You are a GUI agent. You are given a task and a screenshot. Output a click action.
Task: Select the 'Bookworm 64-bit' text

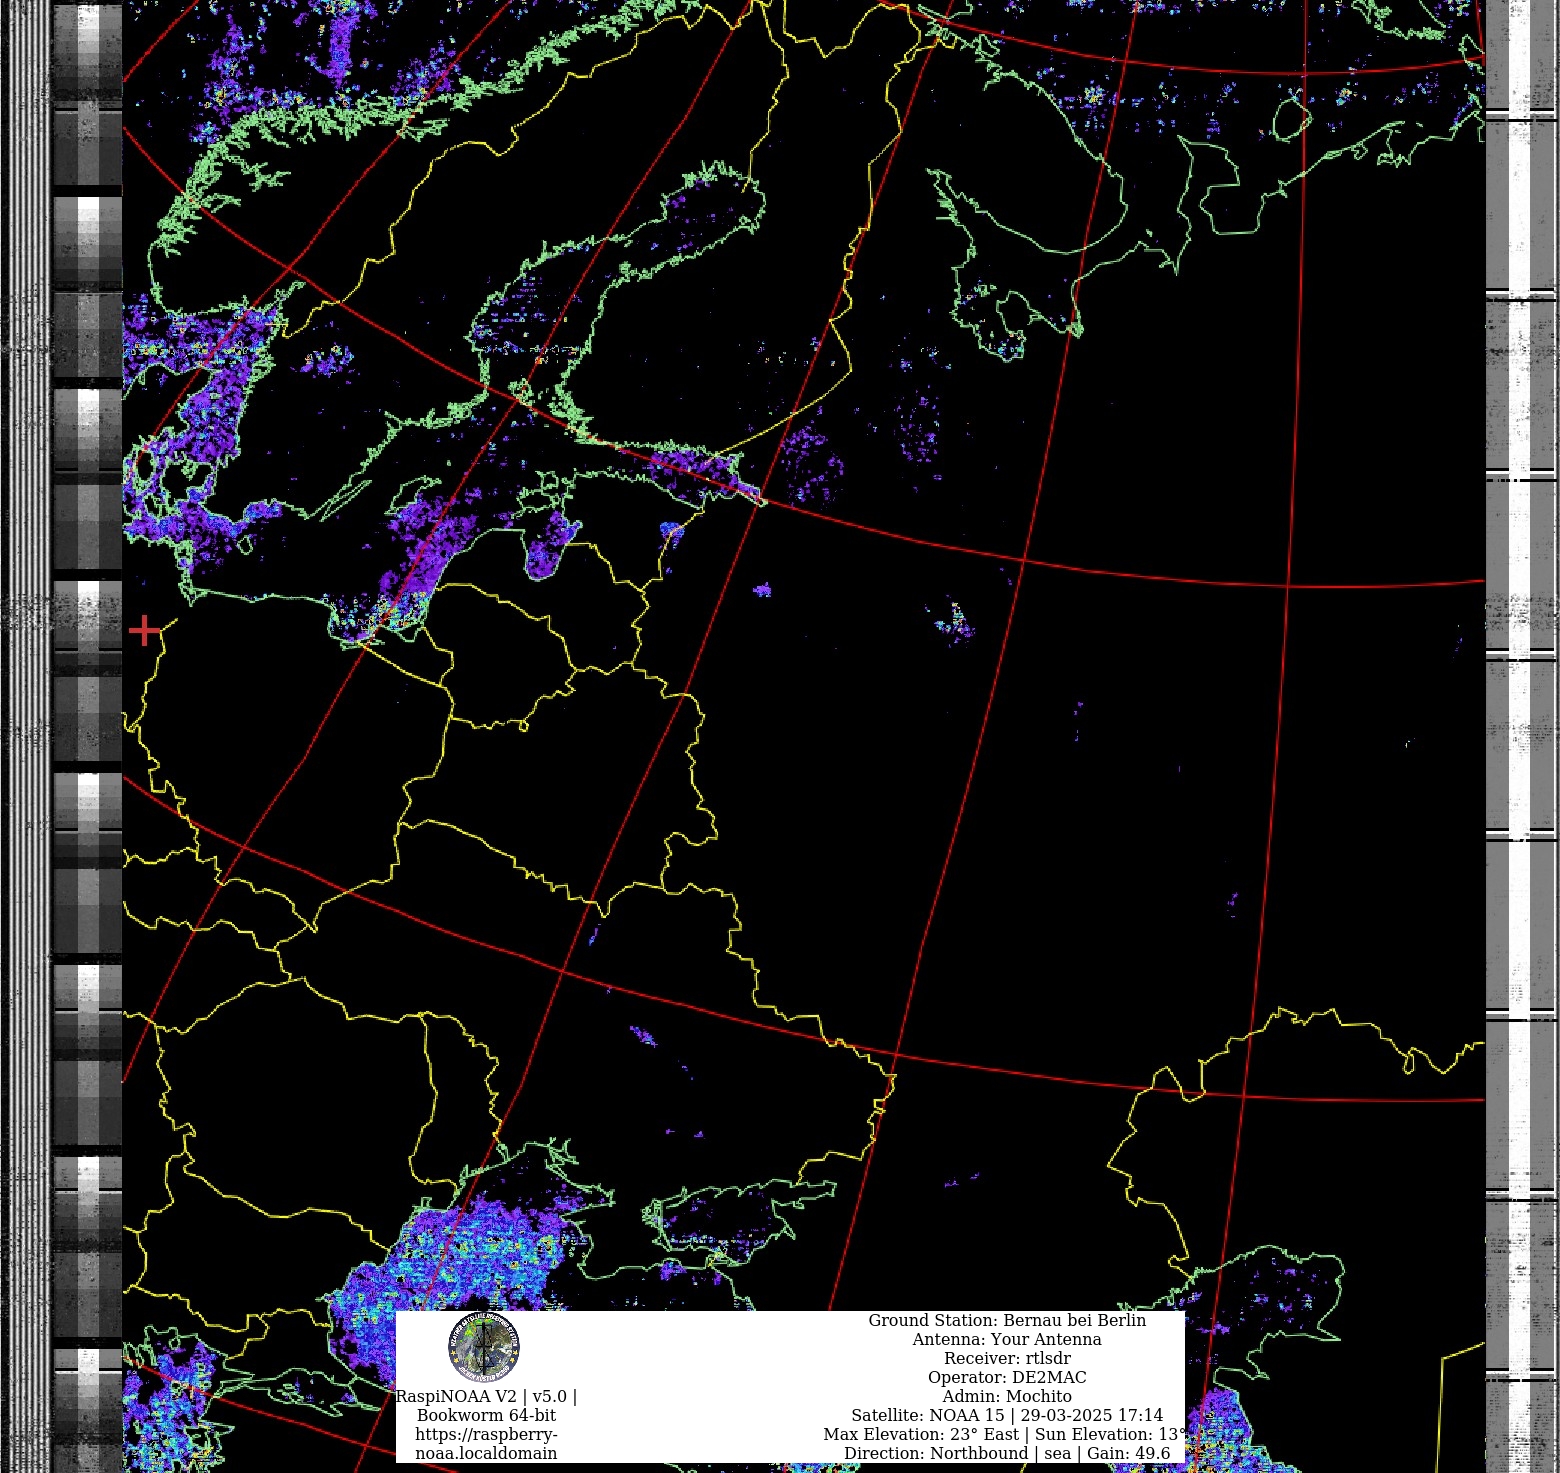point(486,1415)
